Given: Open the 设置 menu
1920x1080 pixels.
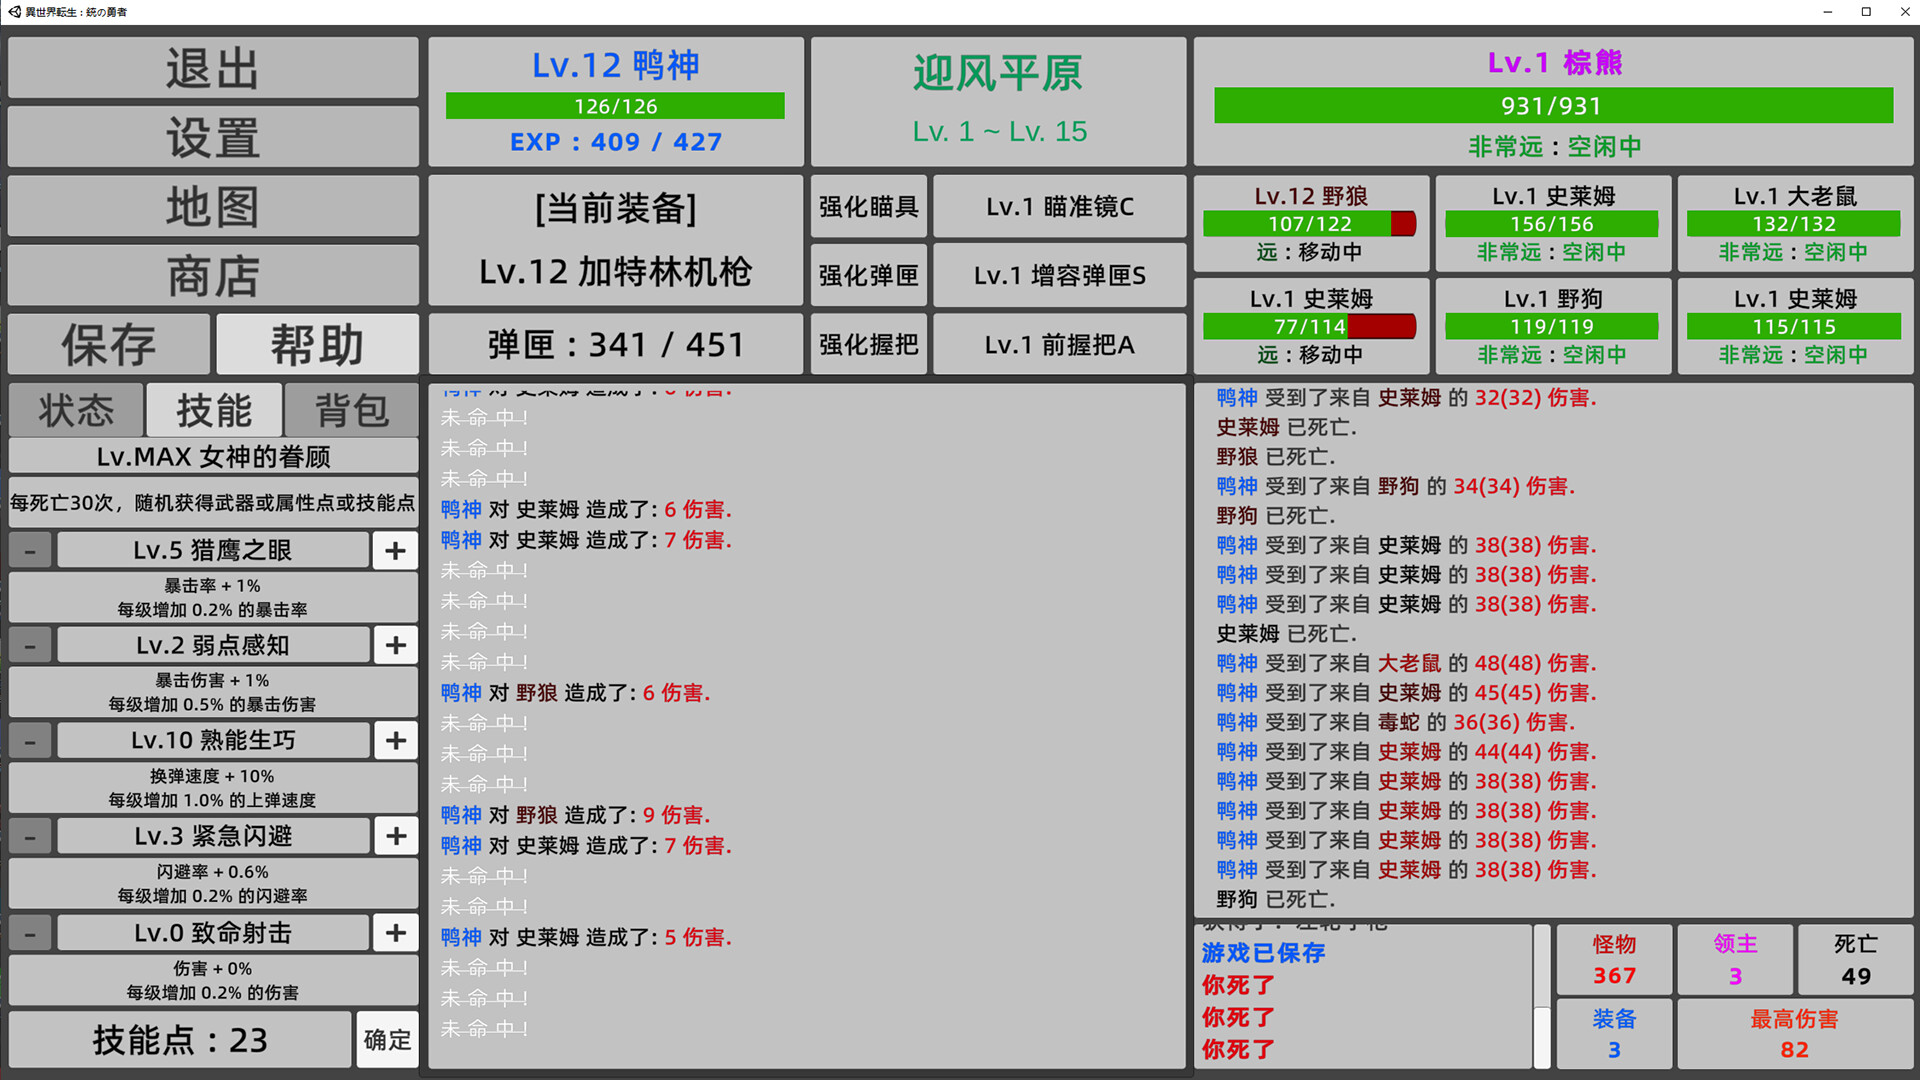Looking at the screenshot, I should click(213, 137).
